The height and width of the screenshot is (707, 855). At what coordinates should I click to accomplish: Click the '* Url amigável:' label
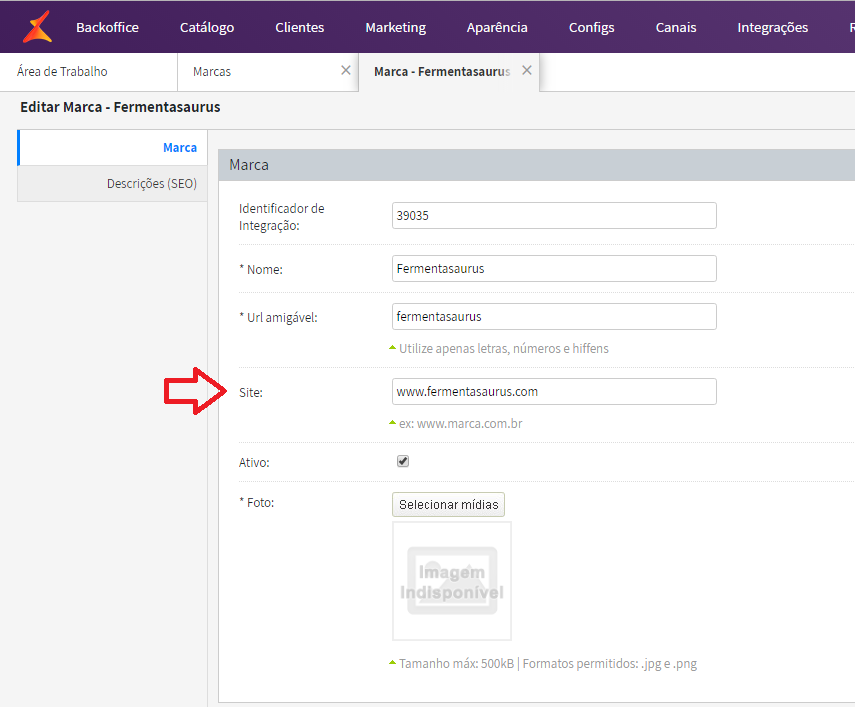278,317
